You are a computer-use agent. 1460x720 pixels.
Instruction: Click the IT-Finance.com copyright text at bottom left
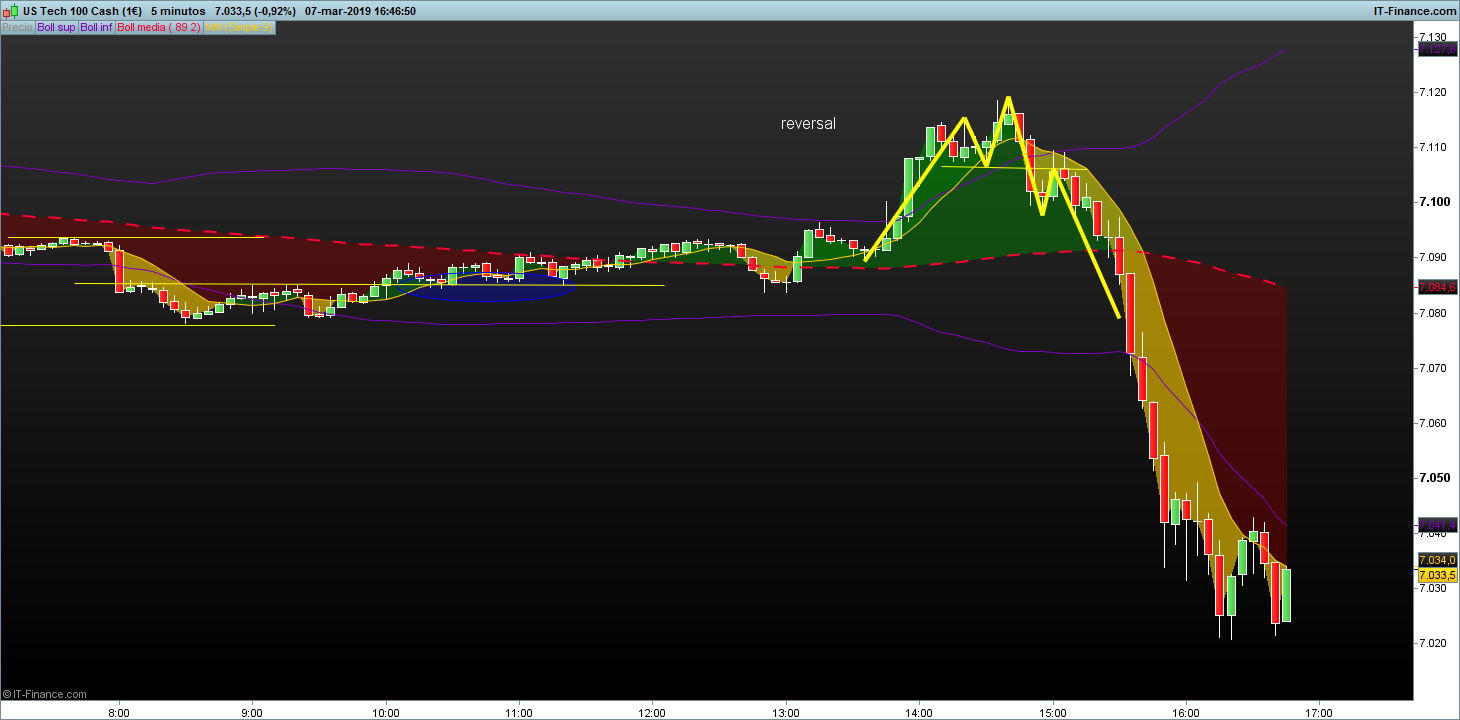46,694
